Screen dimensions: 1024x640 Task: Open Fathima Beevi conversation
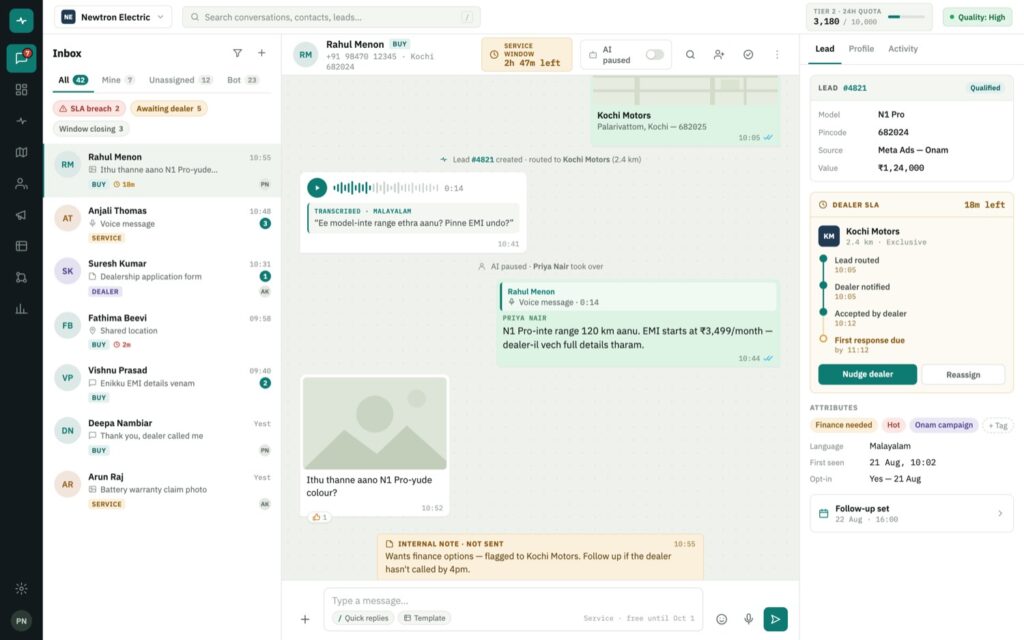162,330
